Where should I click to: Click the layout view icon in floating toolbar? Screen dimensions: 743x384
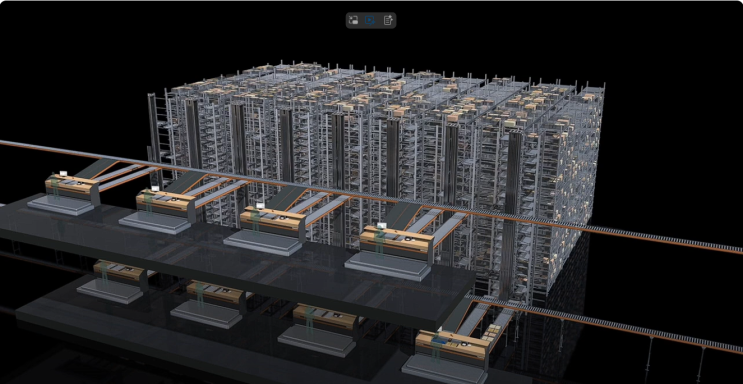(353, 20)
